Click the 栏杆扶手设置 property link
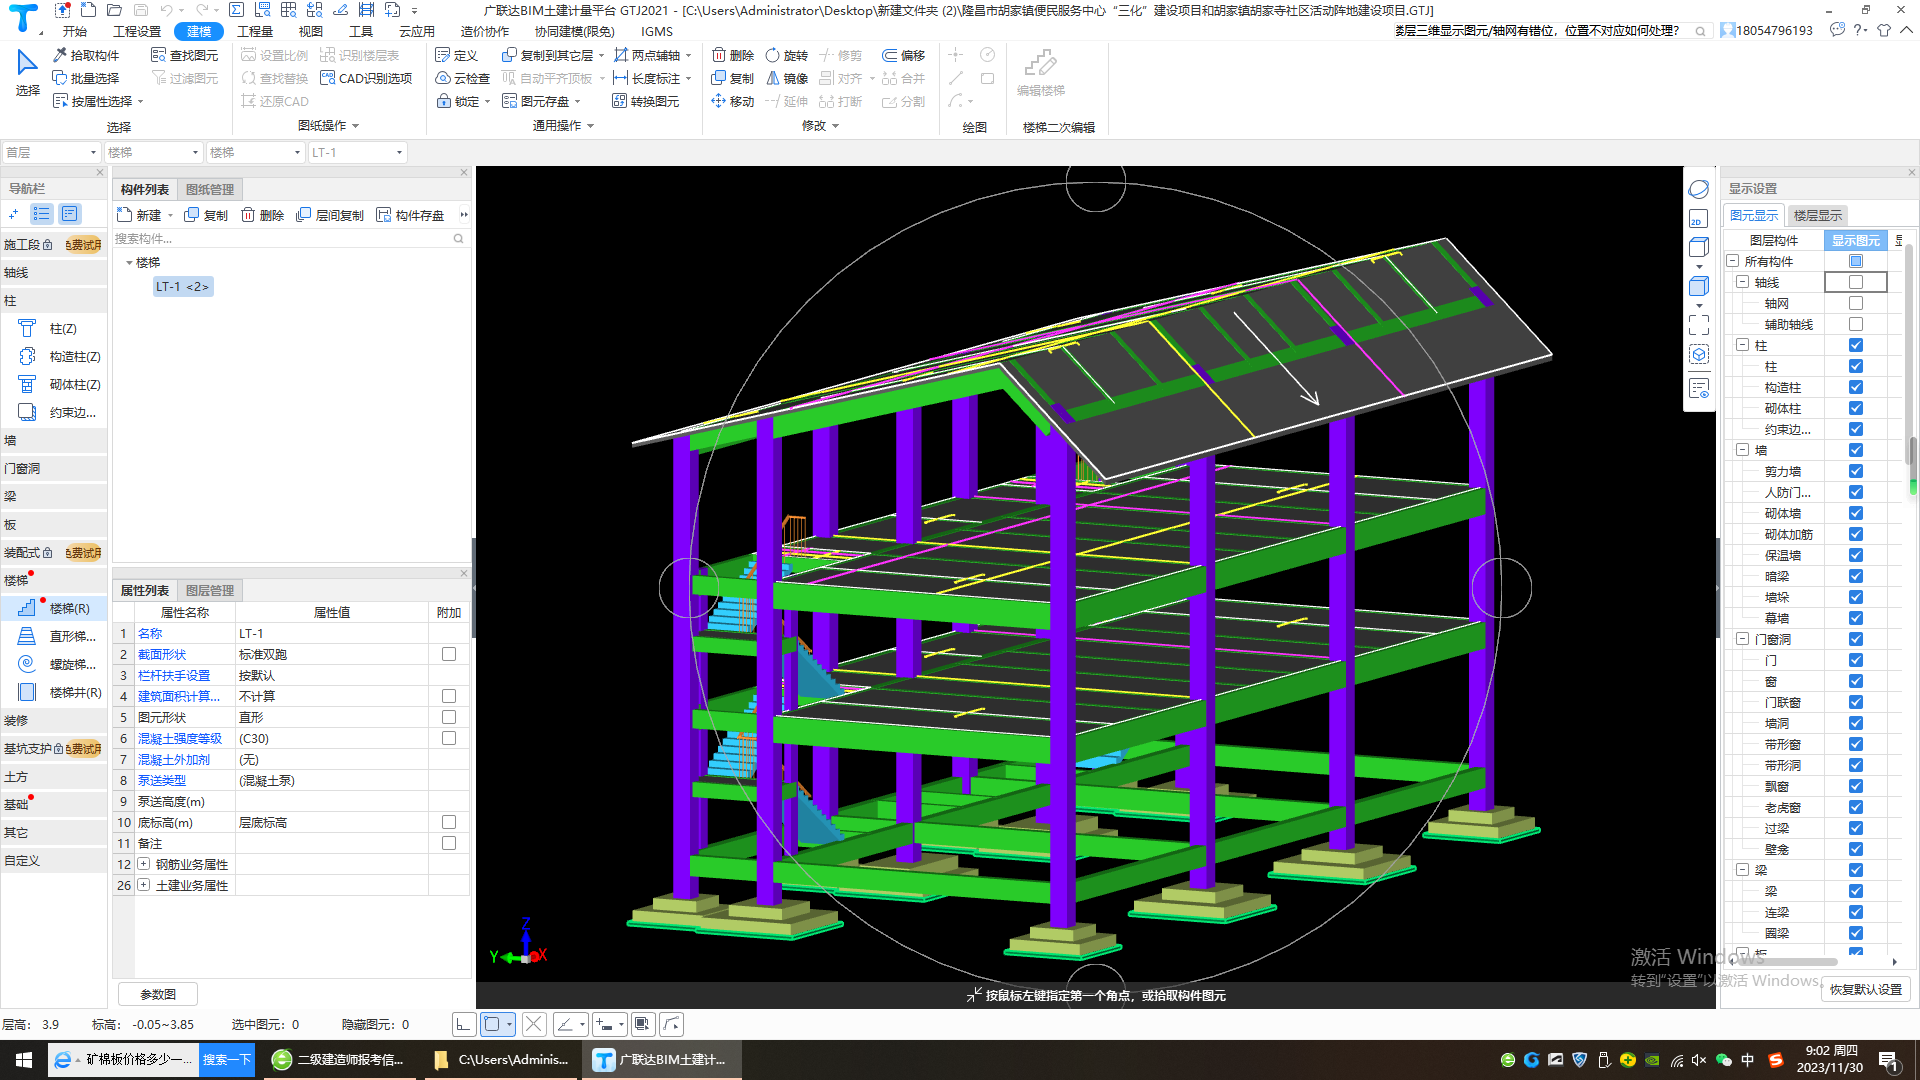The image size is (1920, 1080). point(174,675)
